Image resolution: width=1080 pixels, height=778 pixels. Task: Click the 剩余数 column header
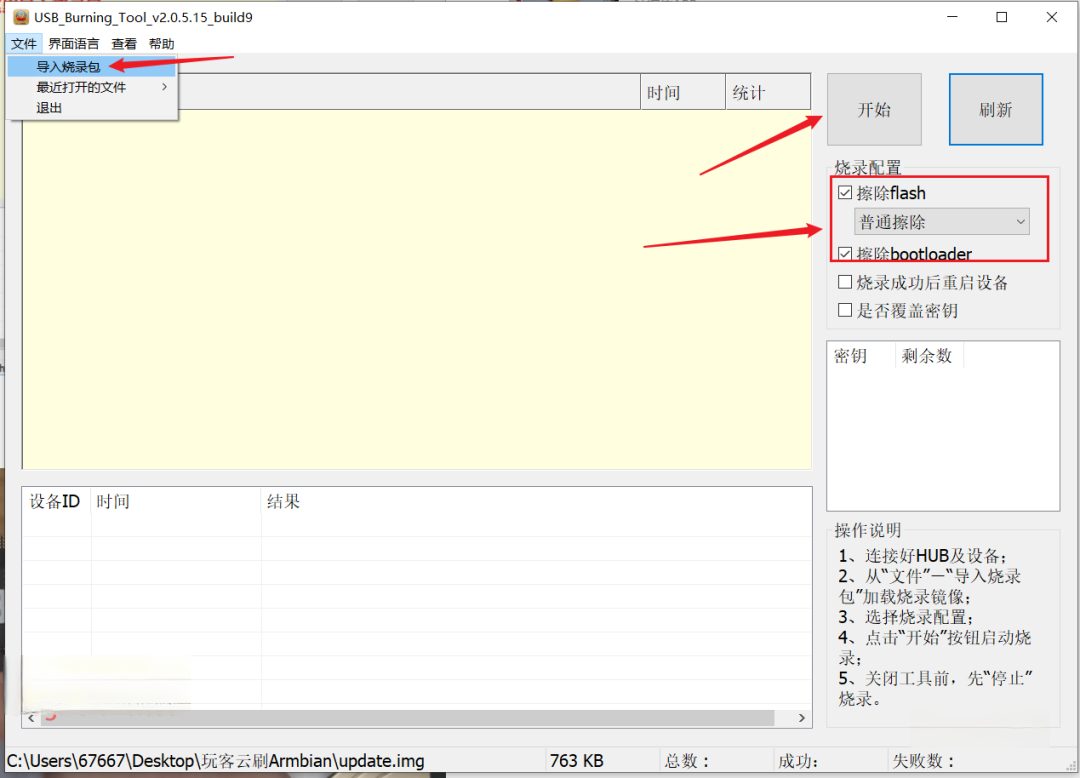click(928, 356)
